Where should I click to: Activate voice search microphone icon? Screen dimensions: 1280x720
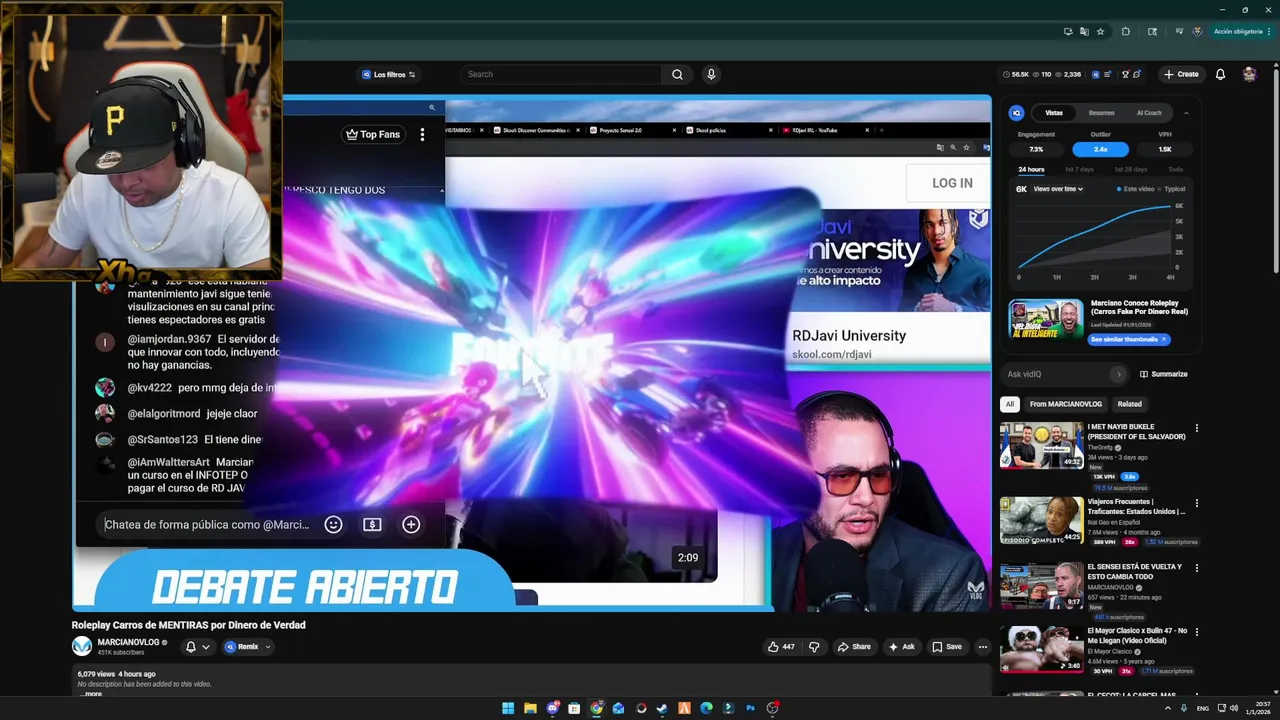pyautogui.click(x=711, y=74)
